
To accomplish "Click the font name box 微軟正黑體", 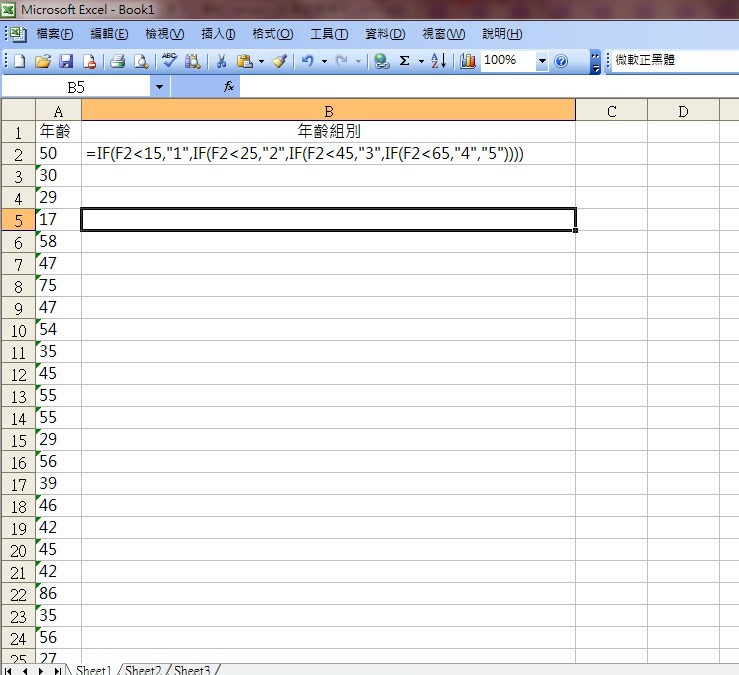I will (674, 61).
